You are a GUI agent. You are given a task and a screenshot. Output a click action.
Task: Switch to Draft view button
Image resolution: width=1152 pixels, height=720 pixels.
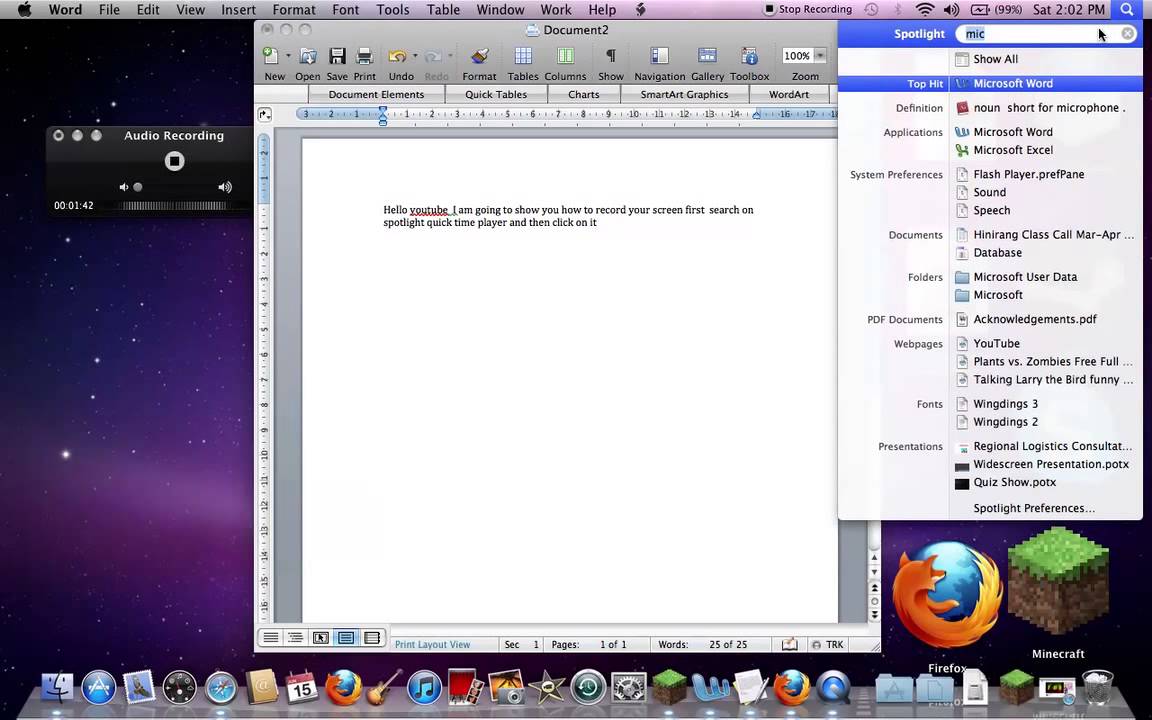[x=270, y=638]
